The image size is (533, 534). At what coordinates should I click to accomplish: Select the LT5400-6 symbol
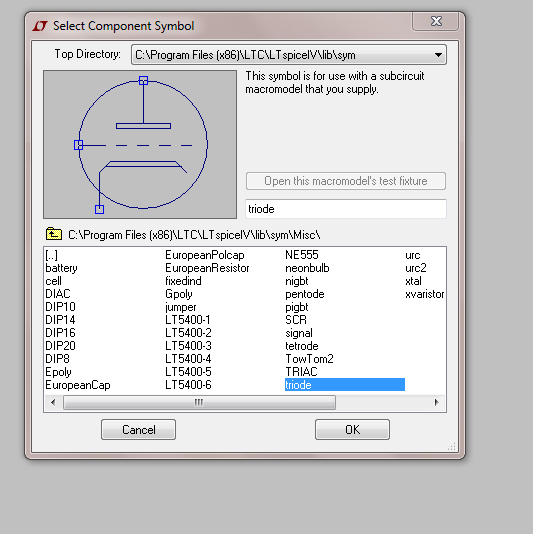188,385
